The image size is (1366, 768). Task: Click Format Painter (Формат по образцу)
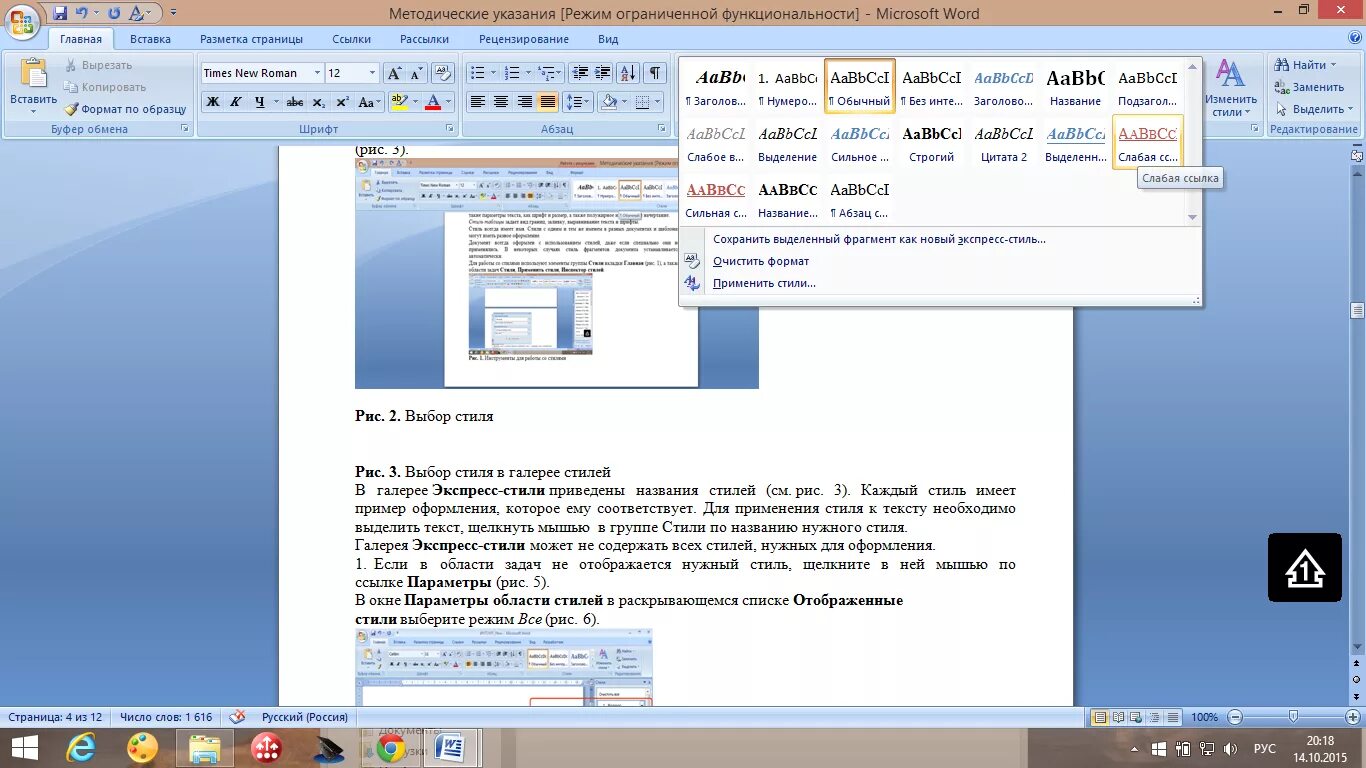click(126, 109)
